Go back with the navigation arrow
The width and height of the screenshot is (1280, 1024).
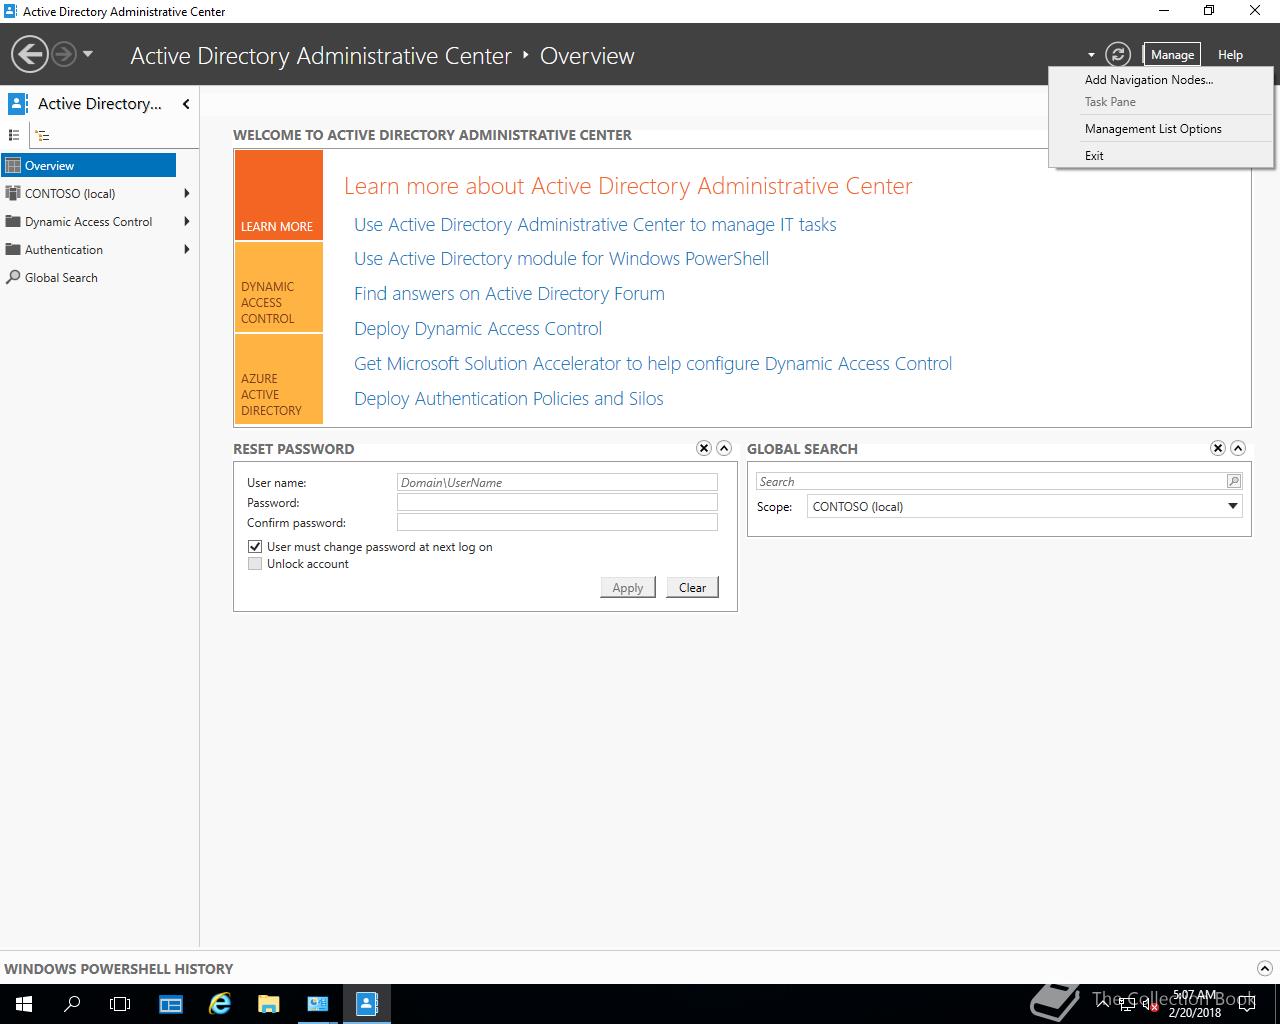[30, 54]
